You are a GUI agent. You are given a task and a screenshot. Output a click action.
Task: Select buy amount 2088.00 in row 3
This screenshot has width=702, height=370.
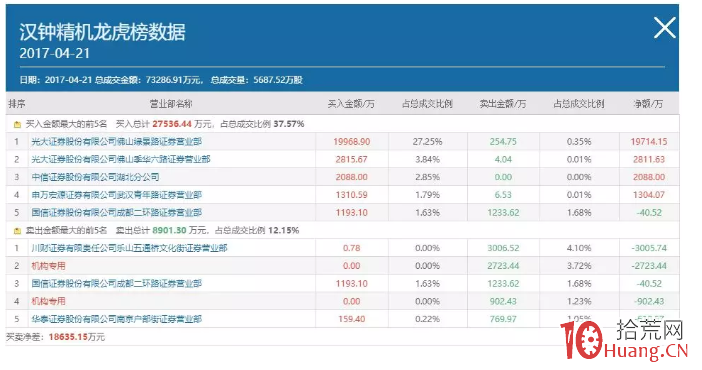point(351,177)
